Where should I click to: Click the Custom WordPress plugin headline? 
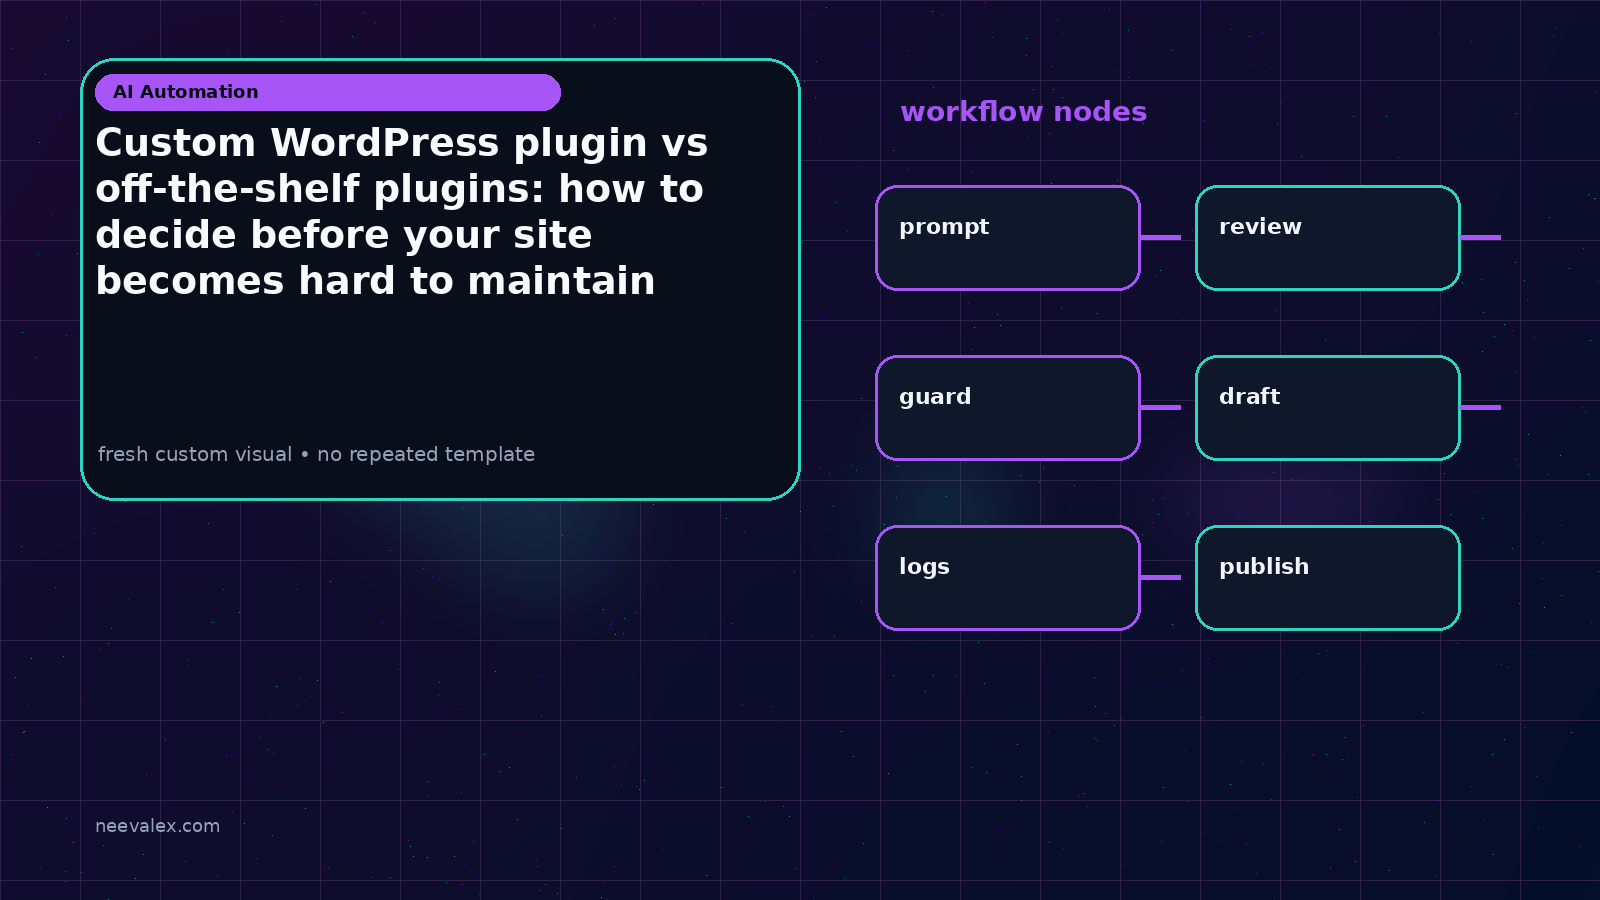[x=402, y=212]
